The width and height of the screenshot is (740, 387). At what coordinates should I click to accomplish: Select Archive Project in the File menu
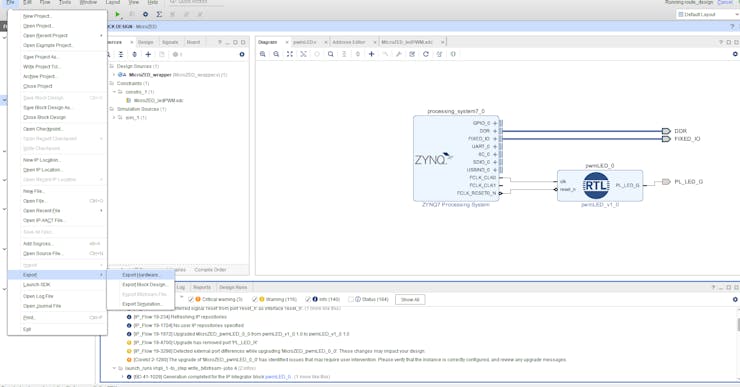tap(57, 76)
